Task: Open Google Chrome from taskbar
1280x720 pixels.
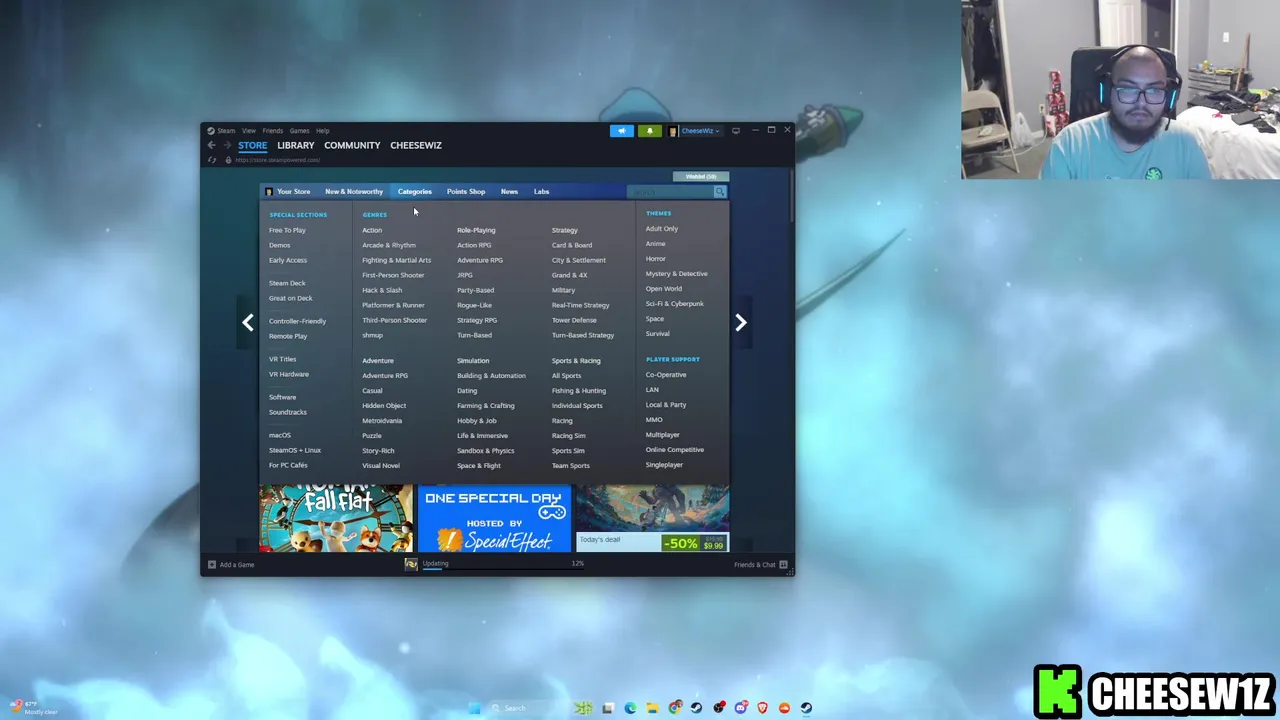Action: 675,708
